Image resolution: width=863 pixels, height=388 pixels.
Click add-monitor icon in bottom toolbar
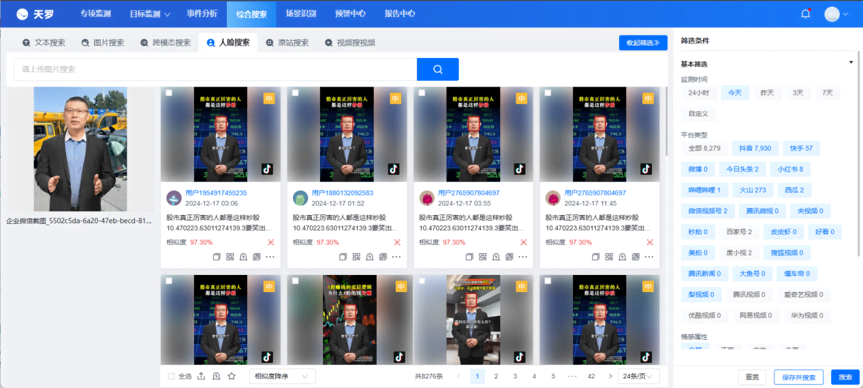(216, 376)
